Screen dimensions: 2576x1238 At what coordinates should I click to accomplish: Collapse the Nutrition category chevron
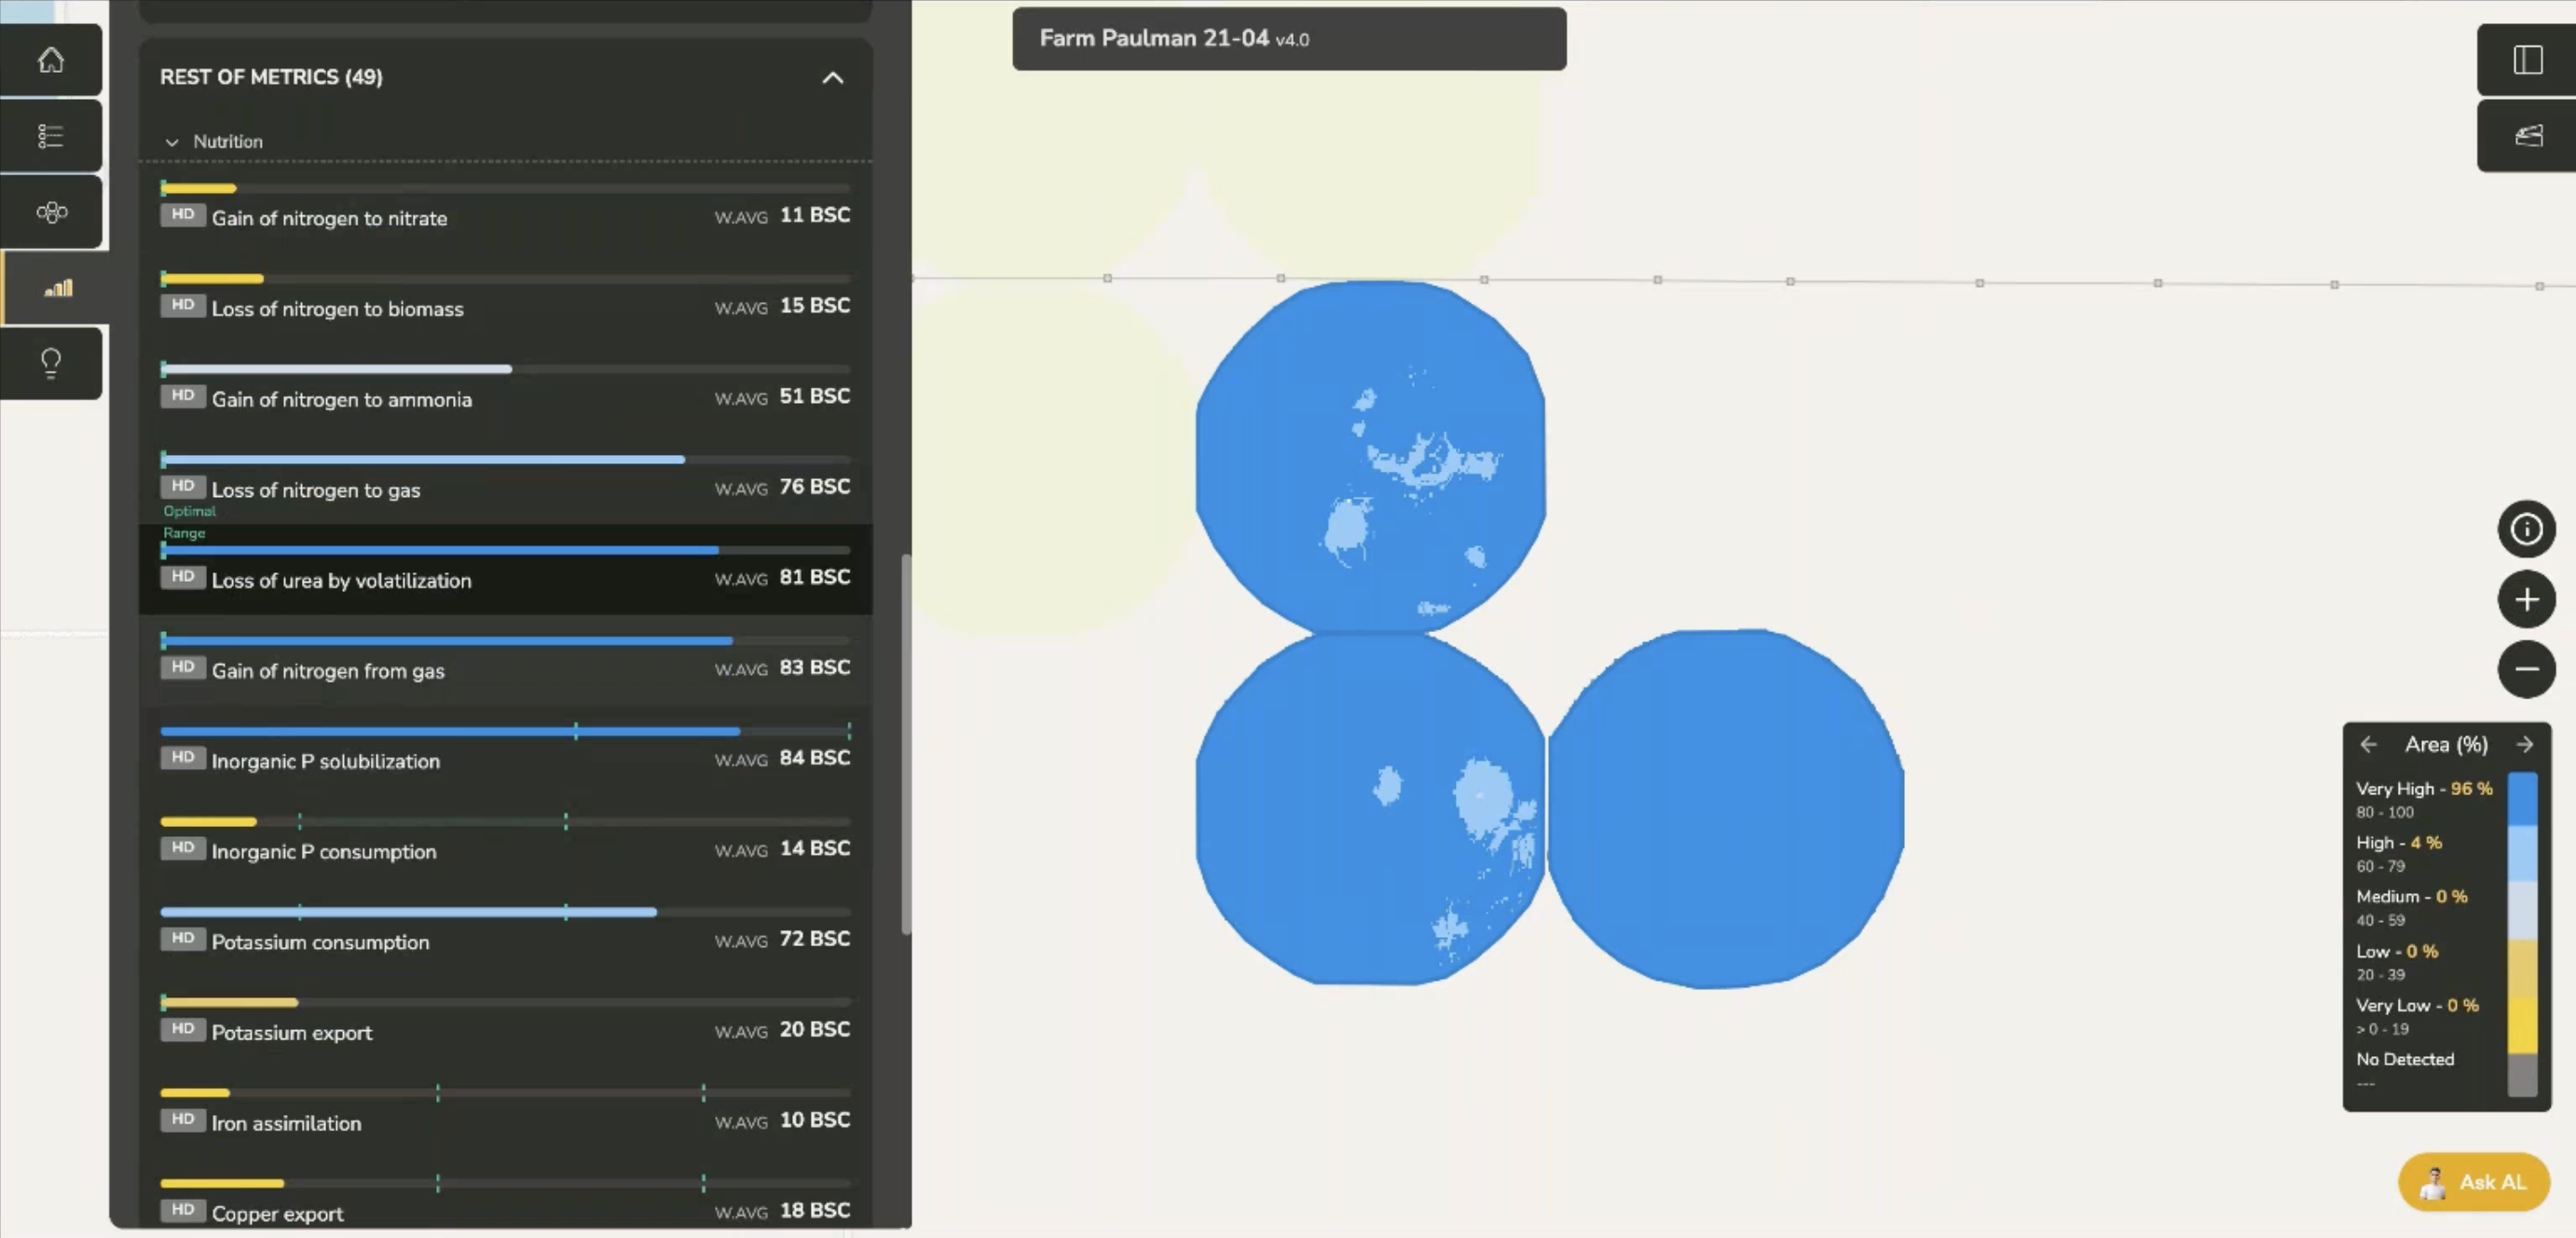pos(172,143)
